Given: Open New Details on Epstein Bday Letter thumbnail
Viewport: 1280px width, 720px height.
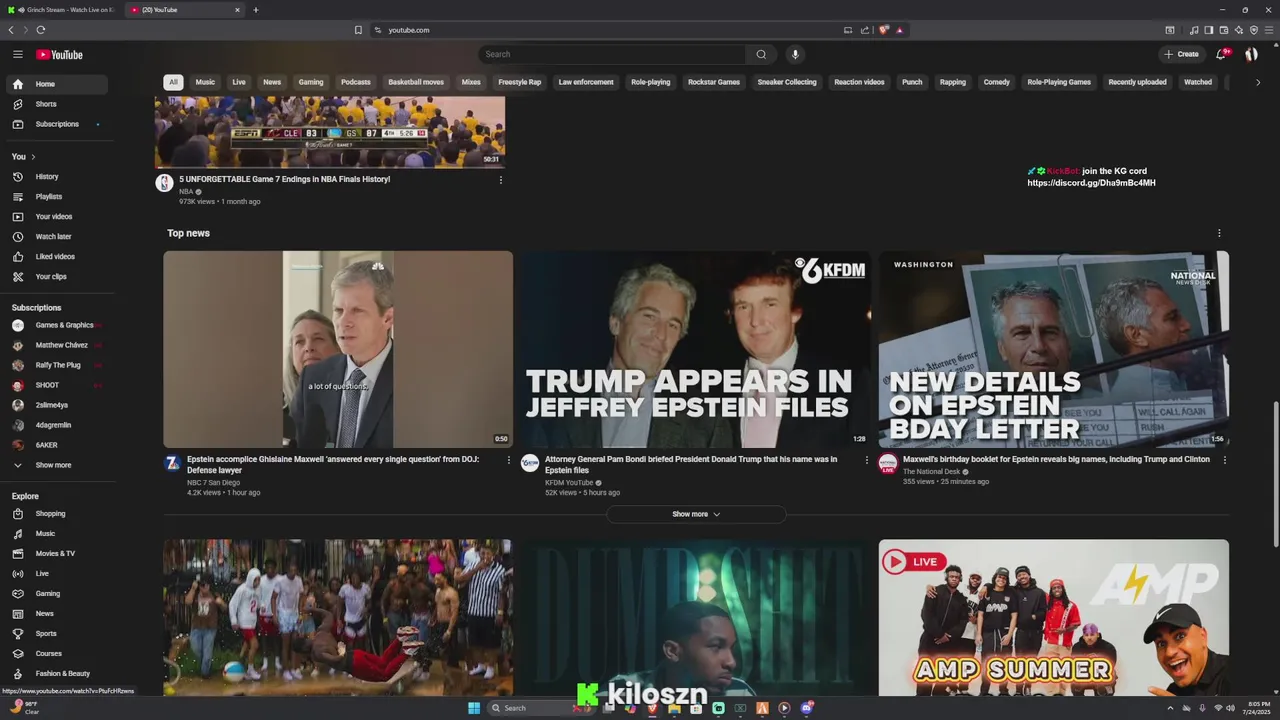Looking at the screenshot, I should coord(1054,349).
